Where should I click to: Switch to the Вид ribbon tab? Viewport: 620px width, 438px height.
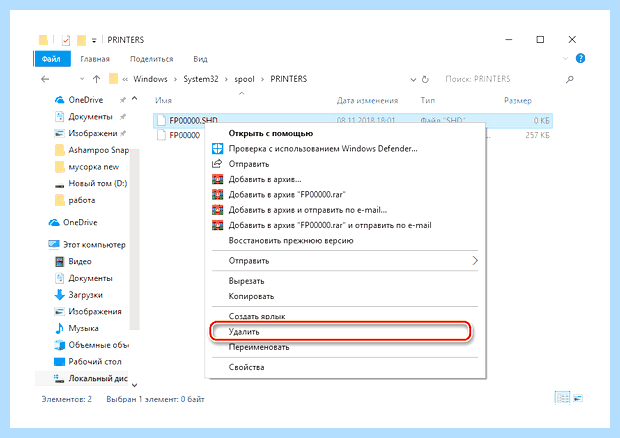pyautogui.click(x=200, y=59)
